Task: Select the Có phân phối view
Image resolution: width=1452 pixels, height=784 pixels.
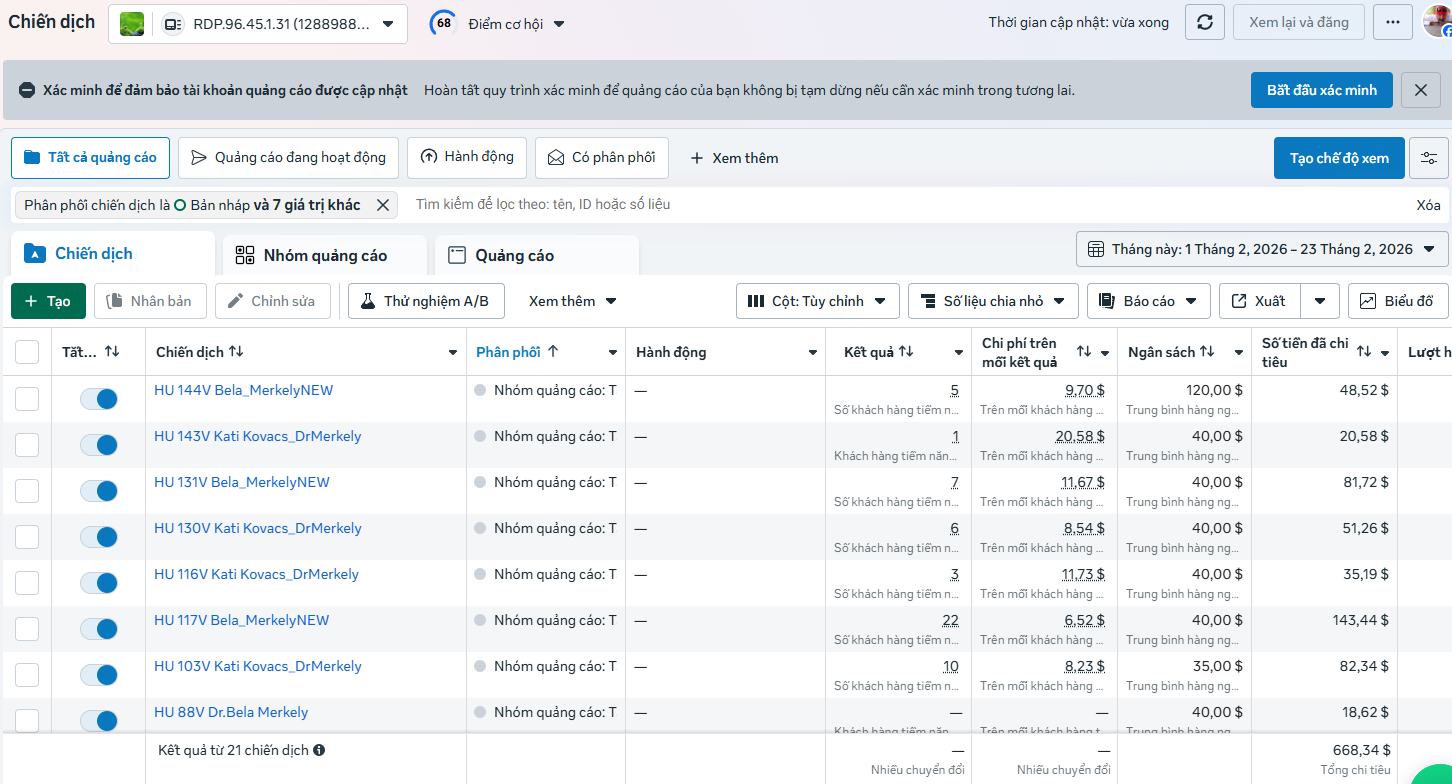Action: [602, 158]
